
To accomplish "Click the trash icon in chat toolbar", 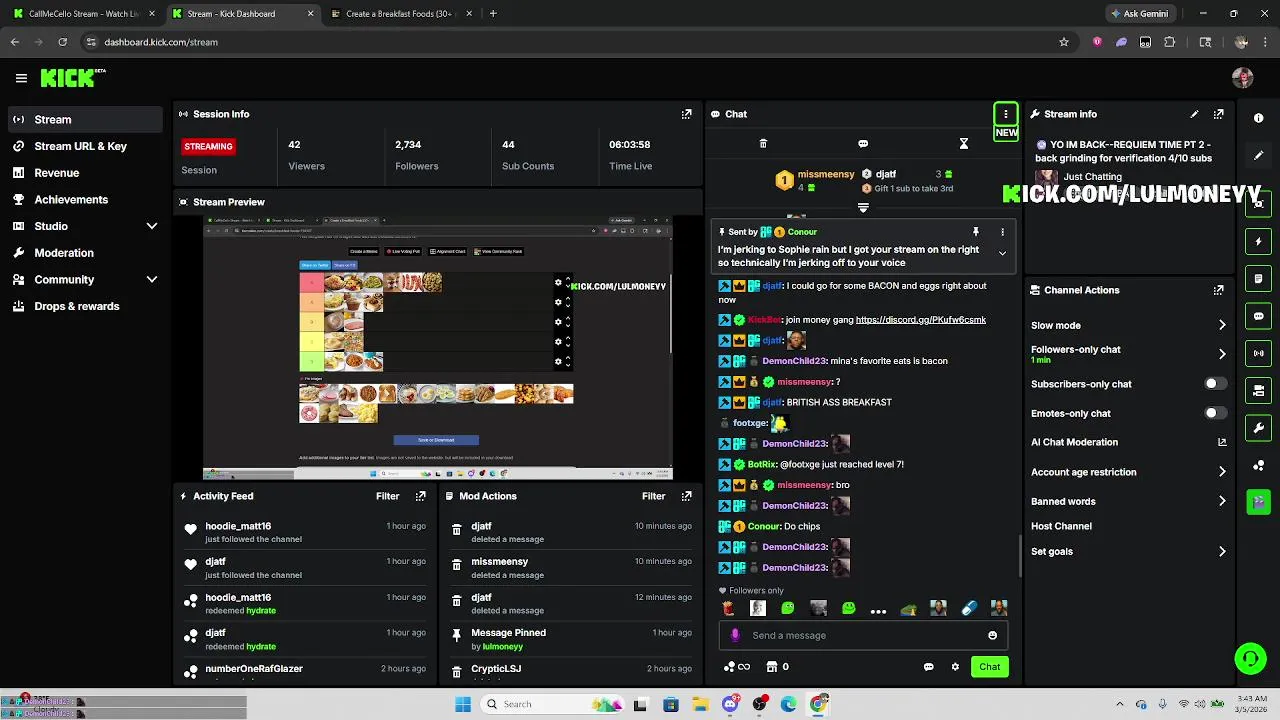I will pos(763,144).
